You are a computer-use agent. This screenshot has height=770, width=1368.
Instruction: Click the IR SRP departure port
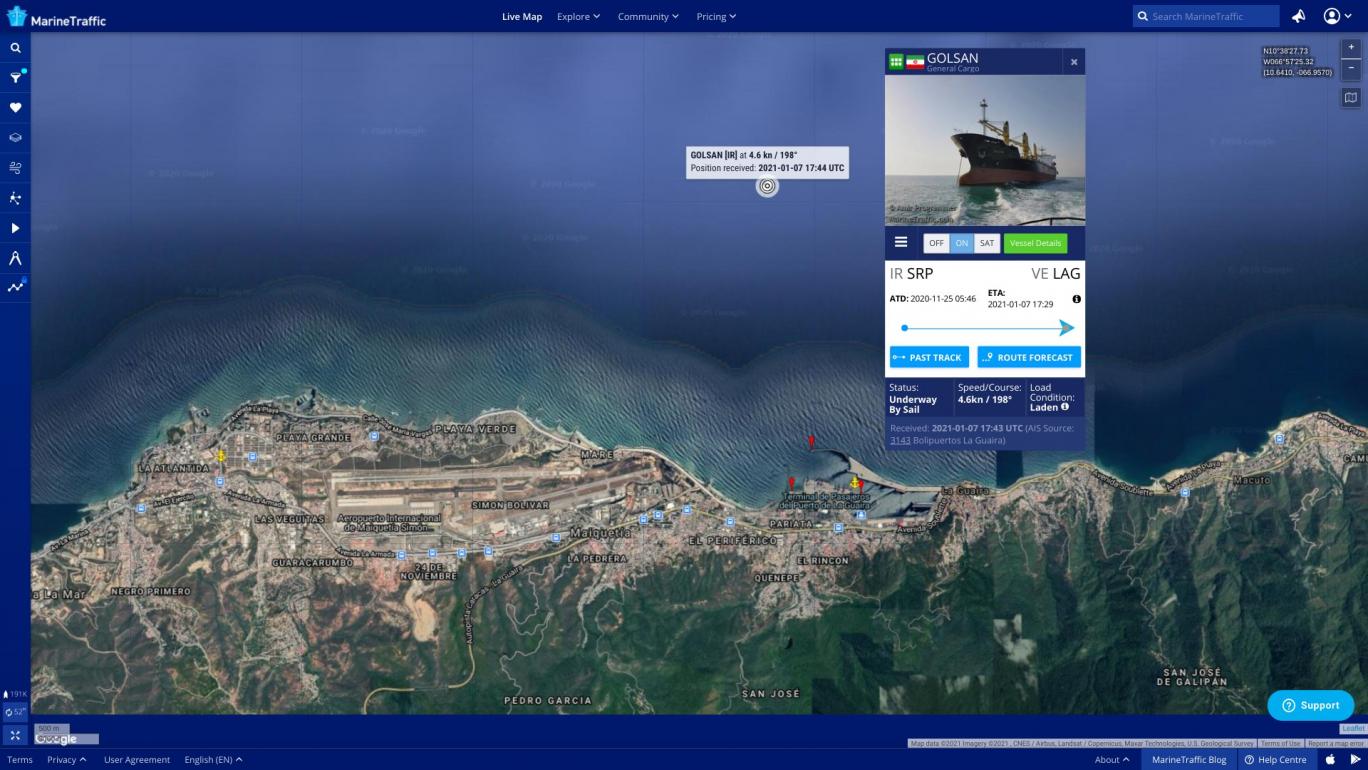pos(911,273)
